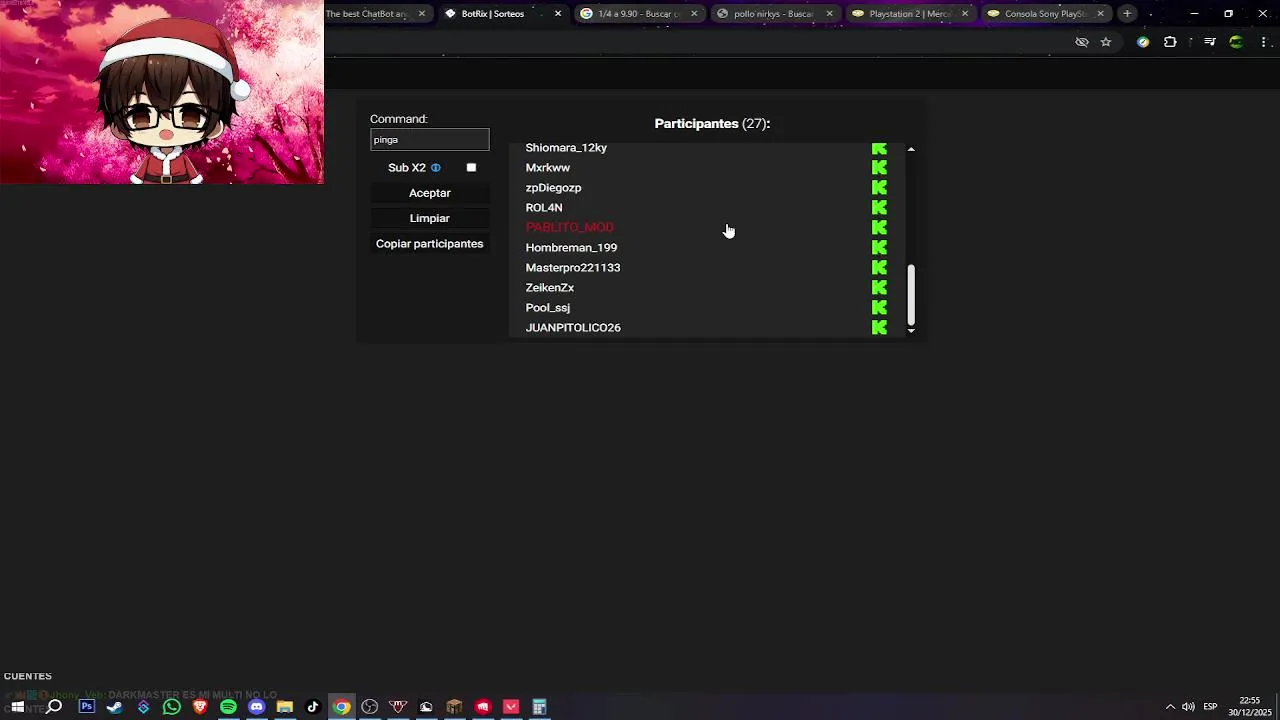Open the volume control in system tray
Image resolution: width=1280 pixels, height=720 pixels.
click(x=1188, y=707)
